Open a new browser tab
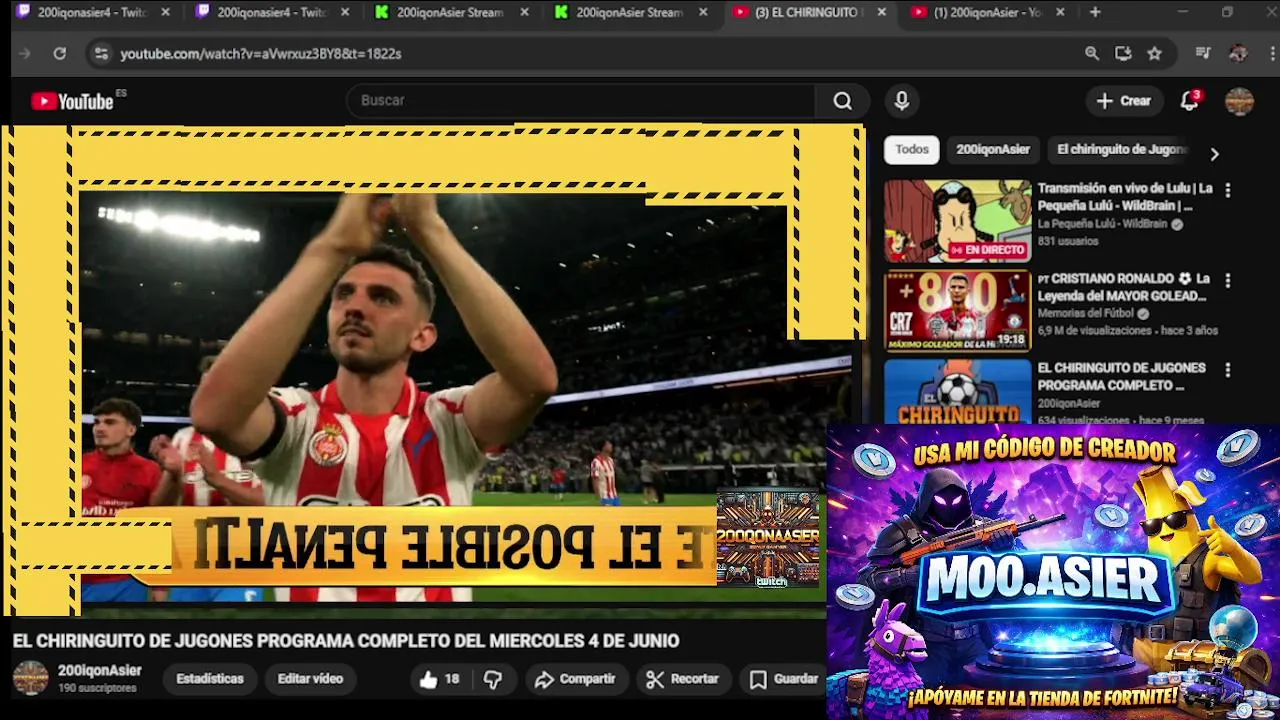The height and width of the screenshot is (720, 1280). click(1095, 12)
